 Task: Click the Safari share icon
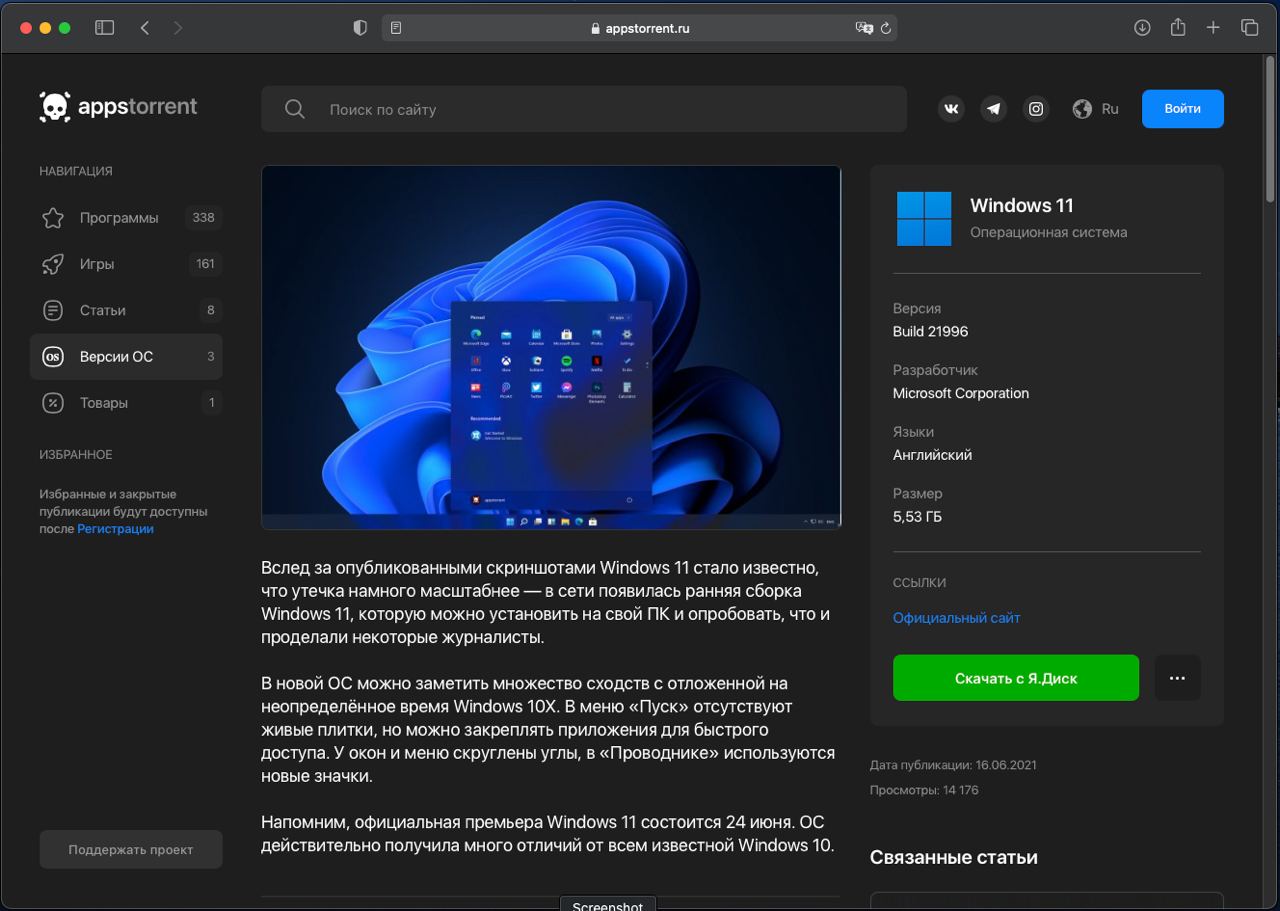pyautogui.click(x=1178, y=27)
